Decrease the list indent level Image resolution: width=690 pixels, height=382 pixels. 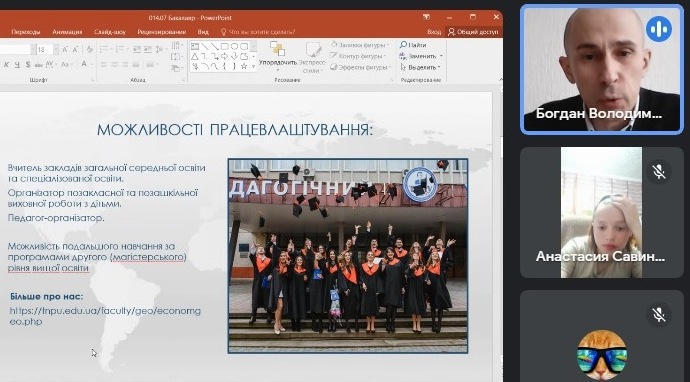click(x=137, y=49)
